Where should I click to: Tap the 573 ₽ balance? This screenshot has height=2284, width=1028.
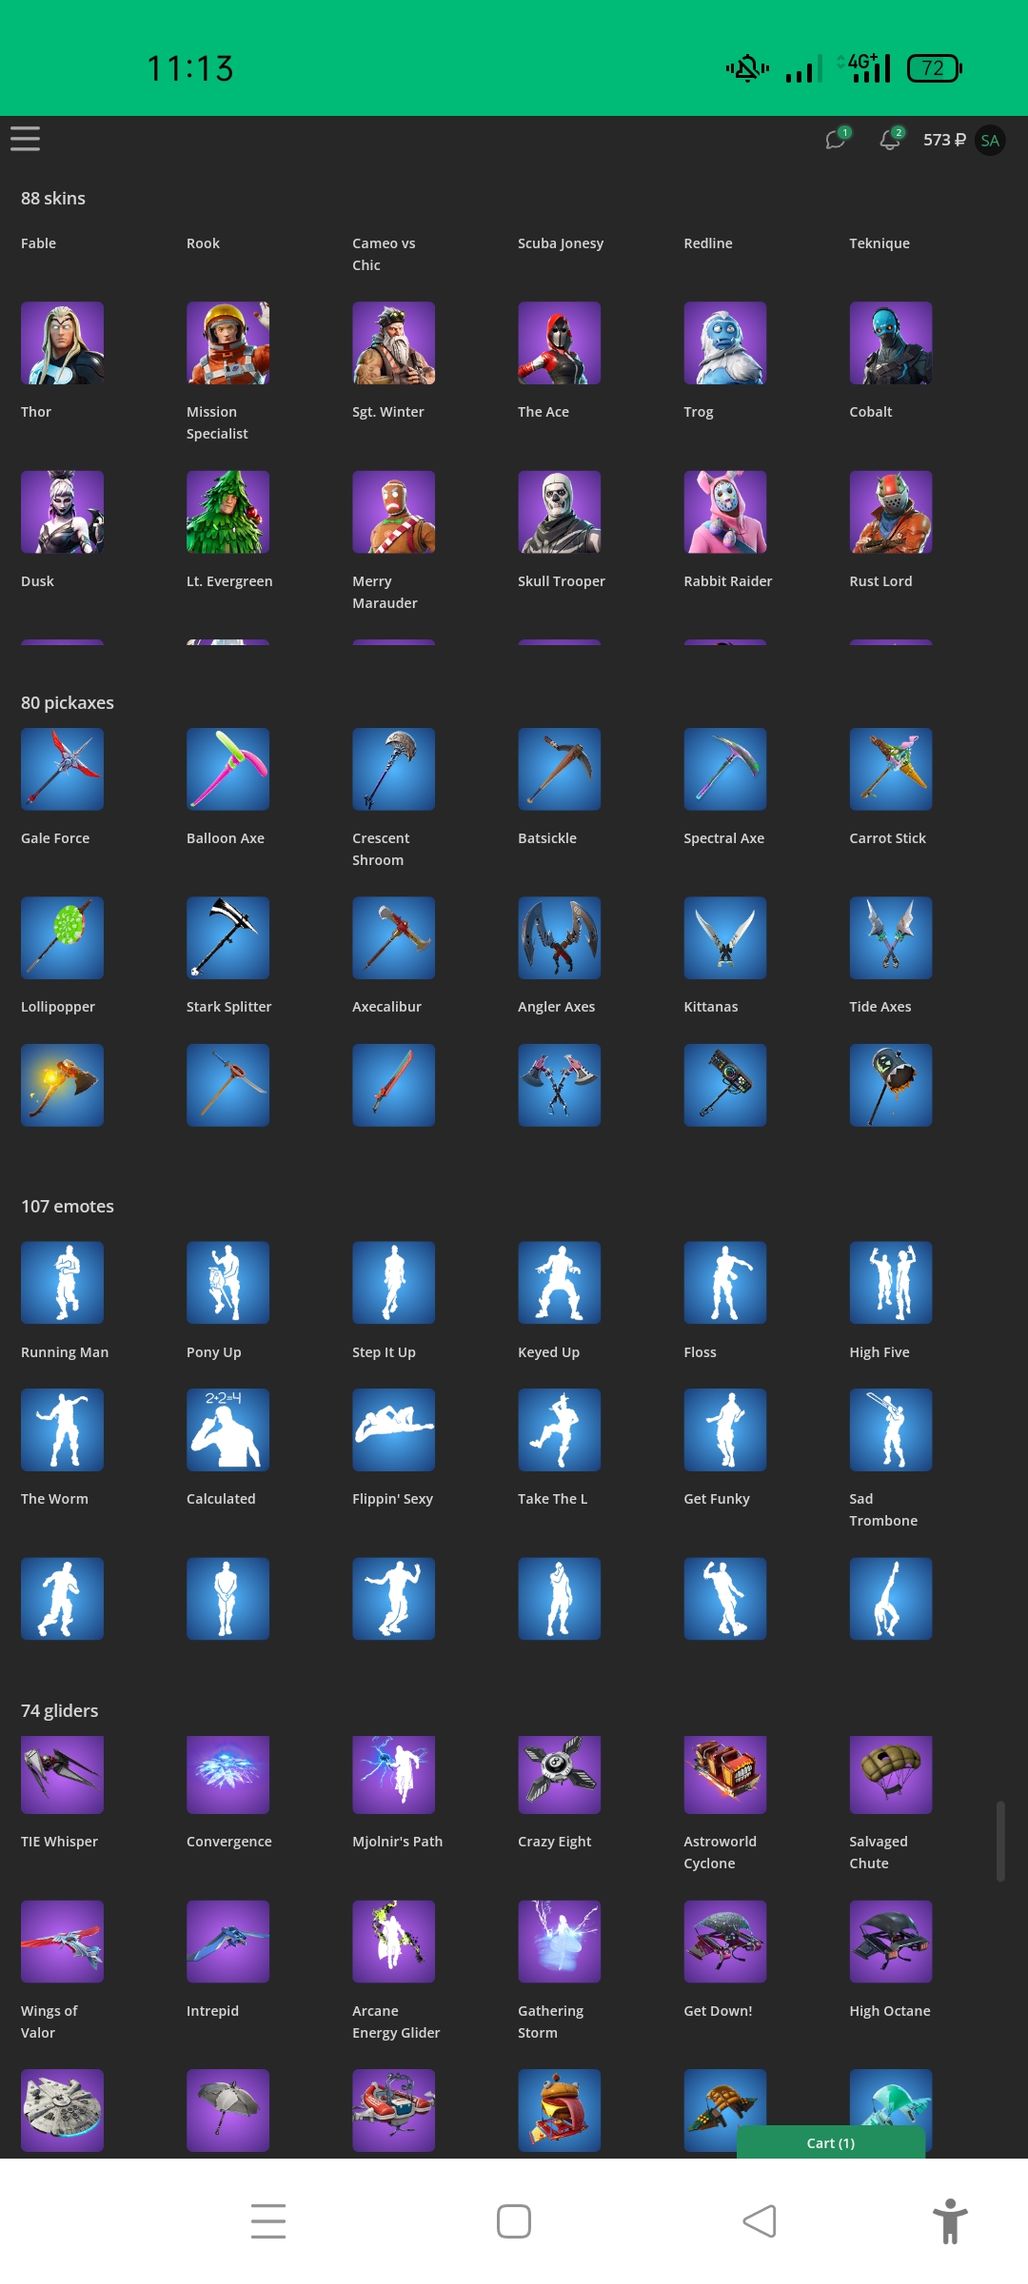[944, 140]
